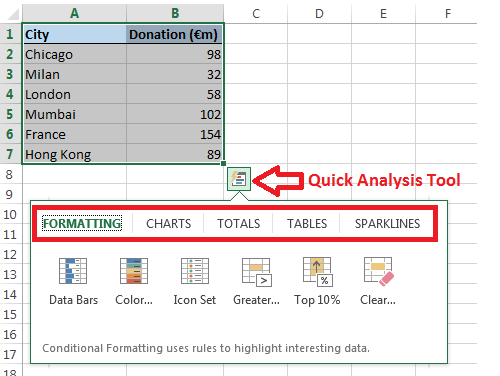Screen dimensions: 500x376
Task: Select the Chicago cell
Action: click(x=75, y=54)
